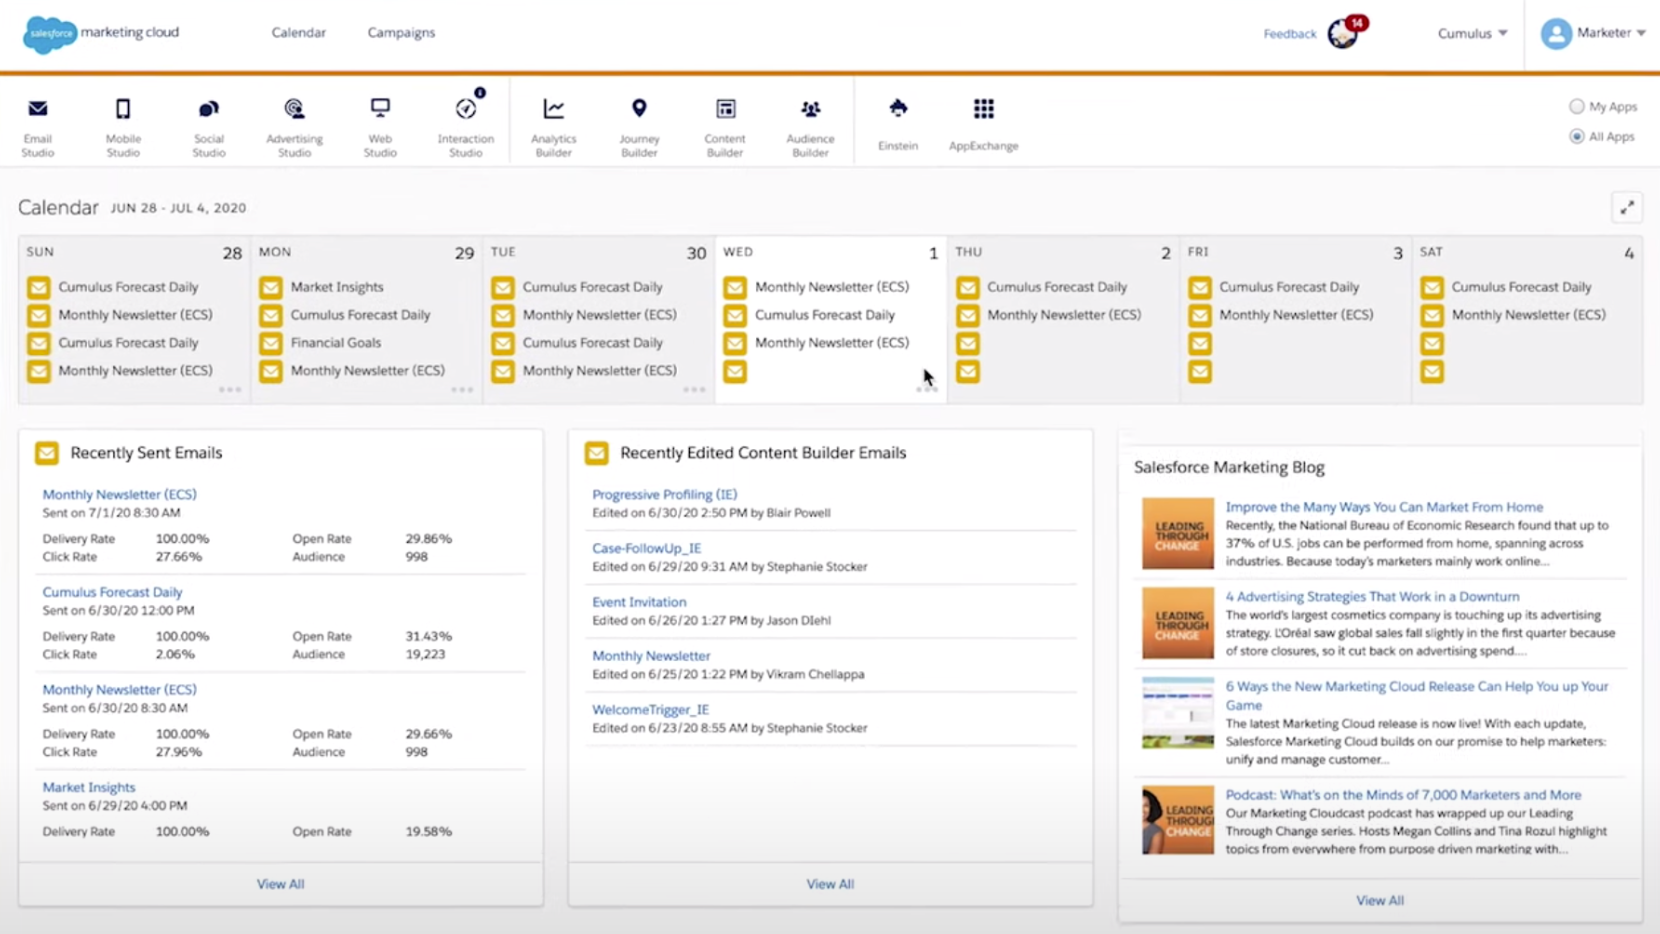The image size is (1660, 934).
Task: Open the Cumulus business unit dropdown
Action: pyautogui.click(x=1471, y=33)
